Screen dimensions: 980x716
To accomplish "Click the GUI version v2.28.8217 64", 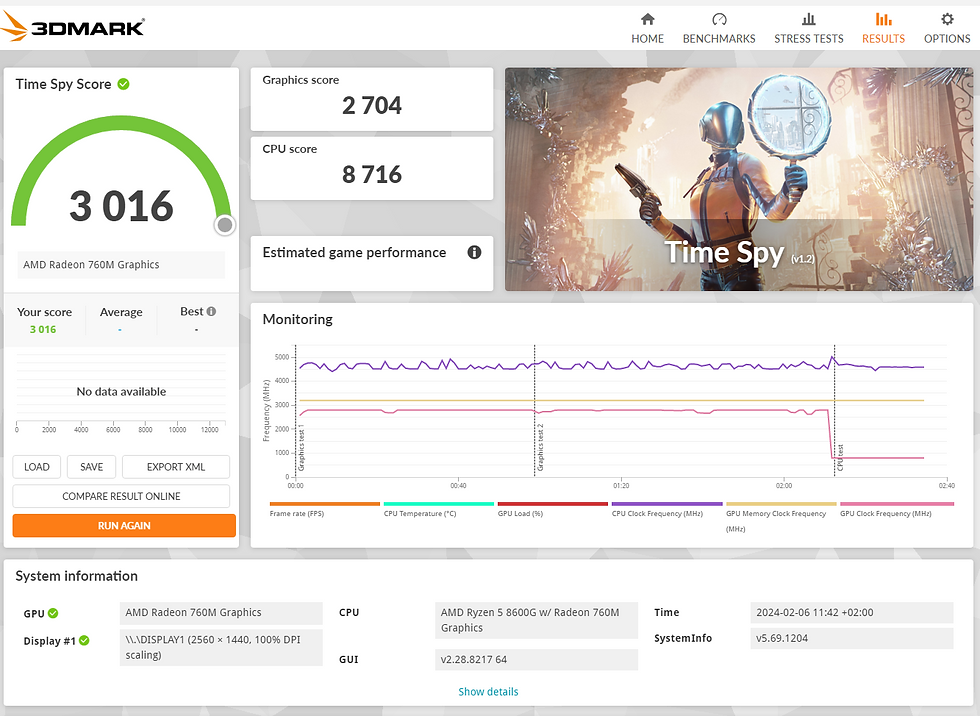I will tap(536, 659).
